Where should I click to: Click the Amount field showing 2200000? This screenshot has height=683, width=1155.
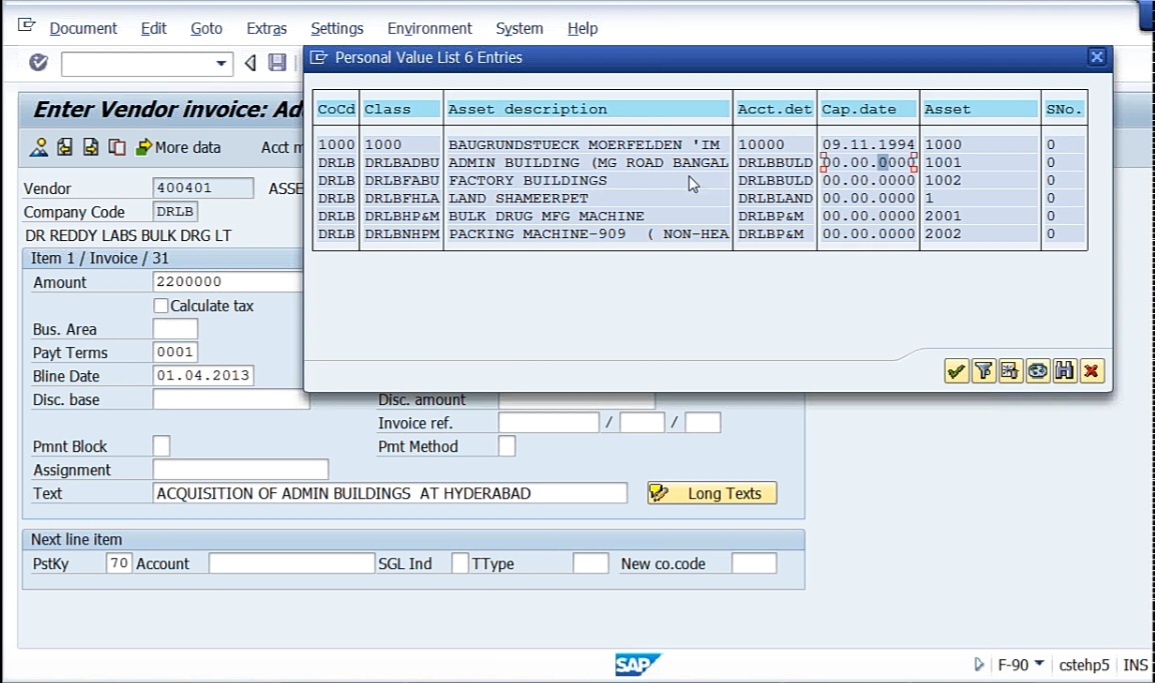coord(228,281)
